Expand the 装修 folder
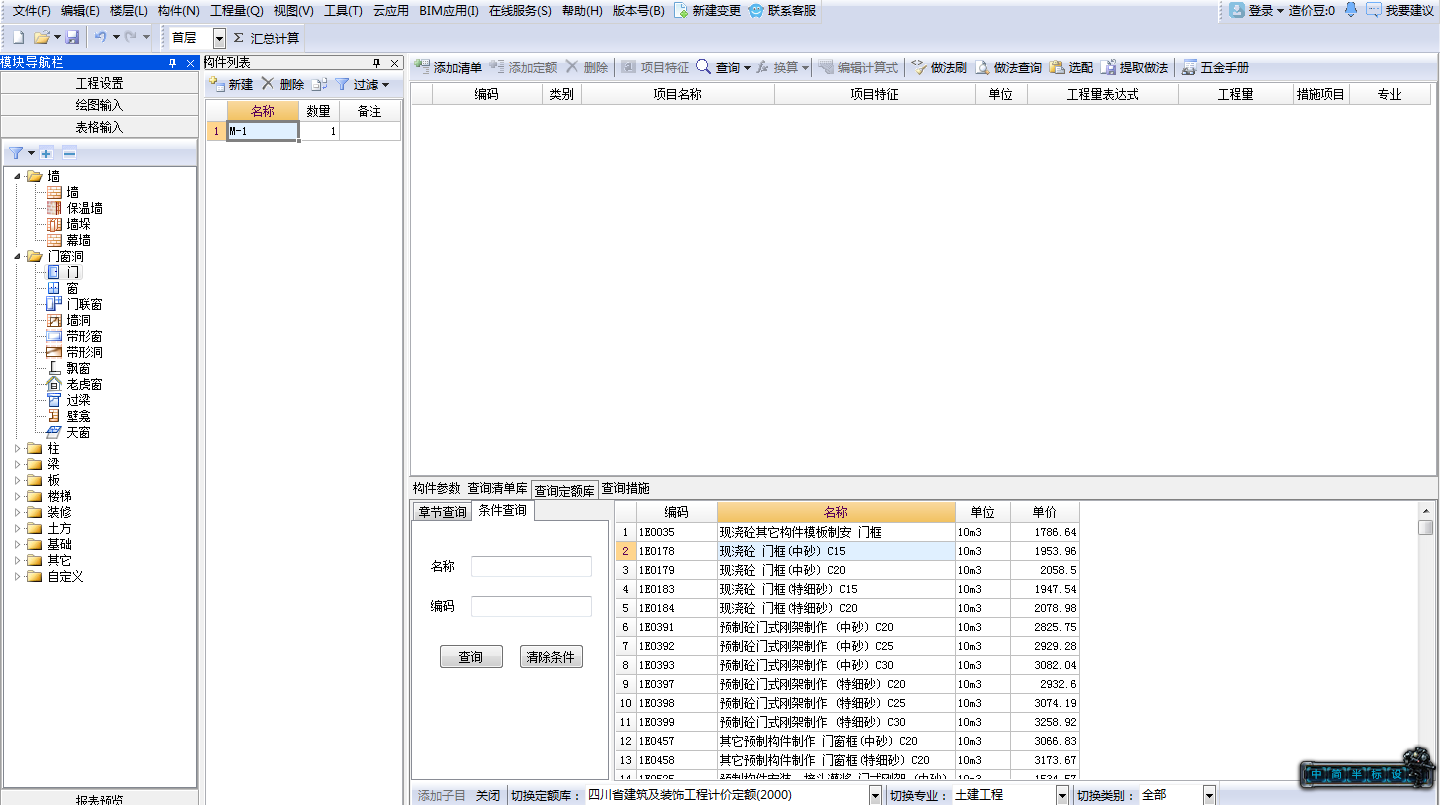Screen dimensions: 1440x805 point(17,512)
